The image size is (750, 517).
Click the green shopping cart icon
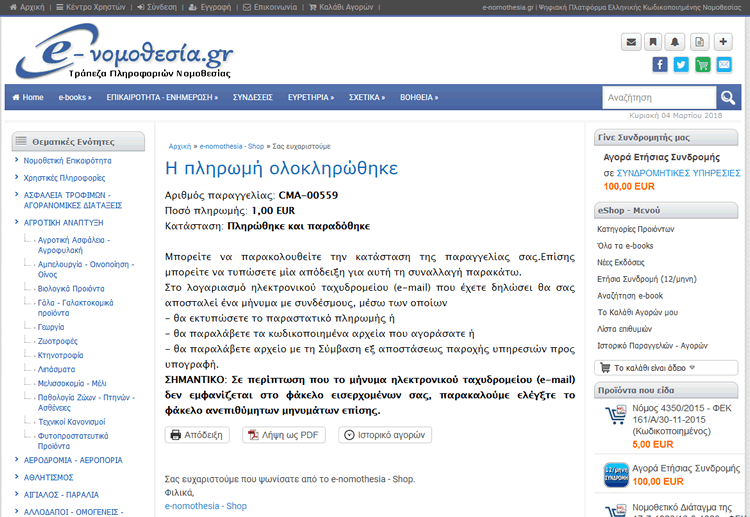(703, 65)
